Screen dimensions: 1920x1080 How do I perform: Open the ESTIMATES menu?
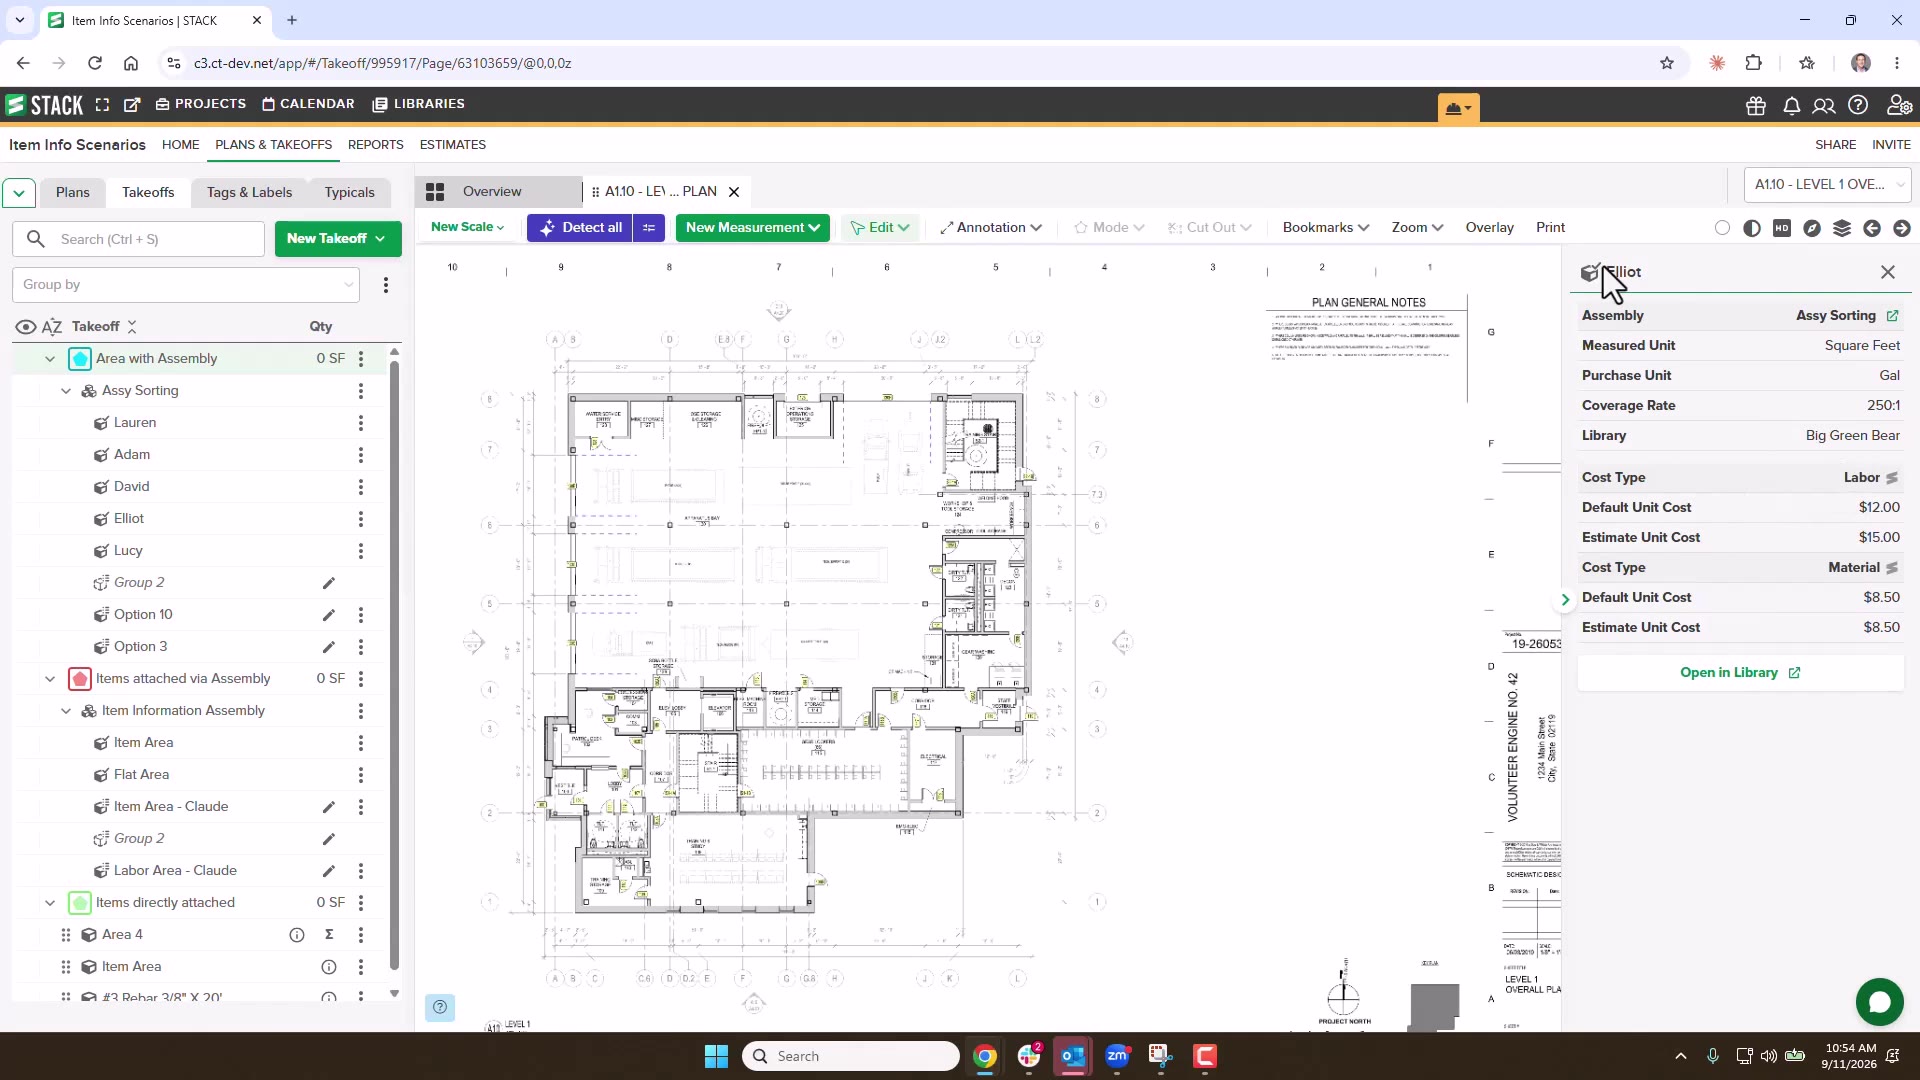pos(453,145)
